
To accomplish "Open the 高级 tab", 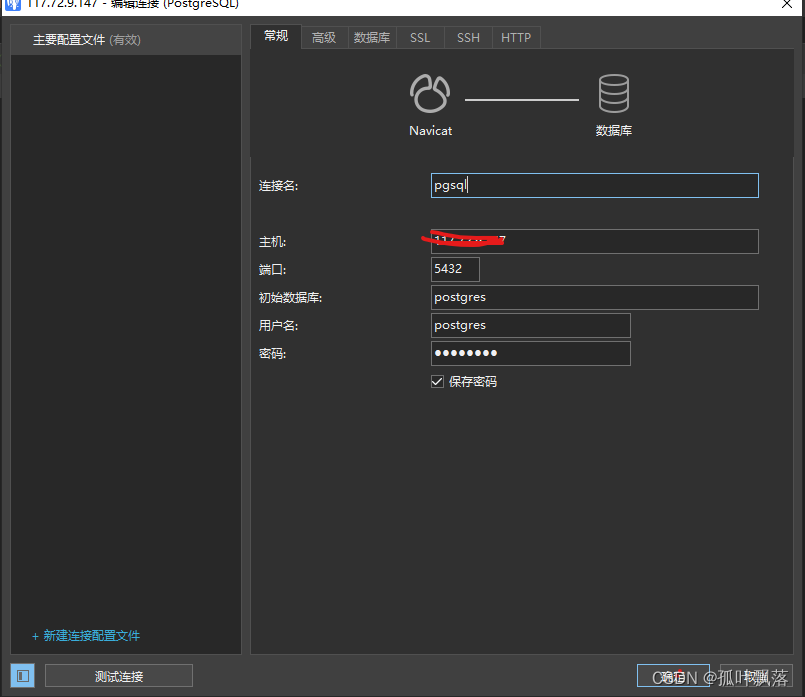I will (x=324, y=37).
